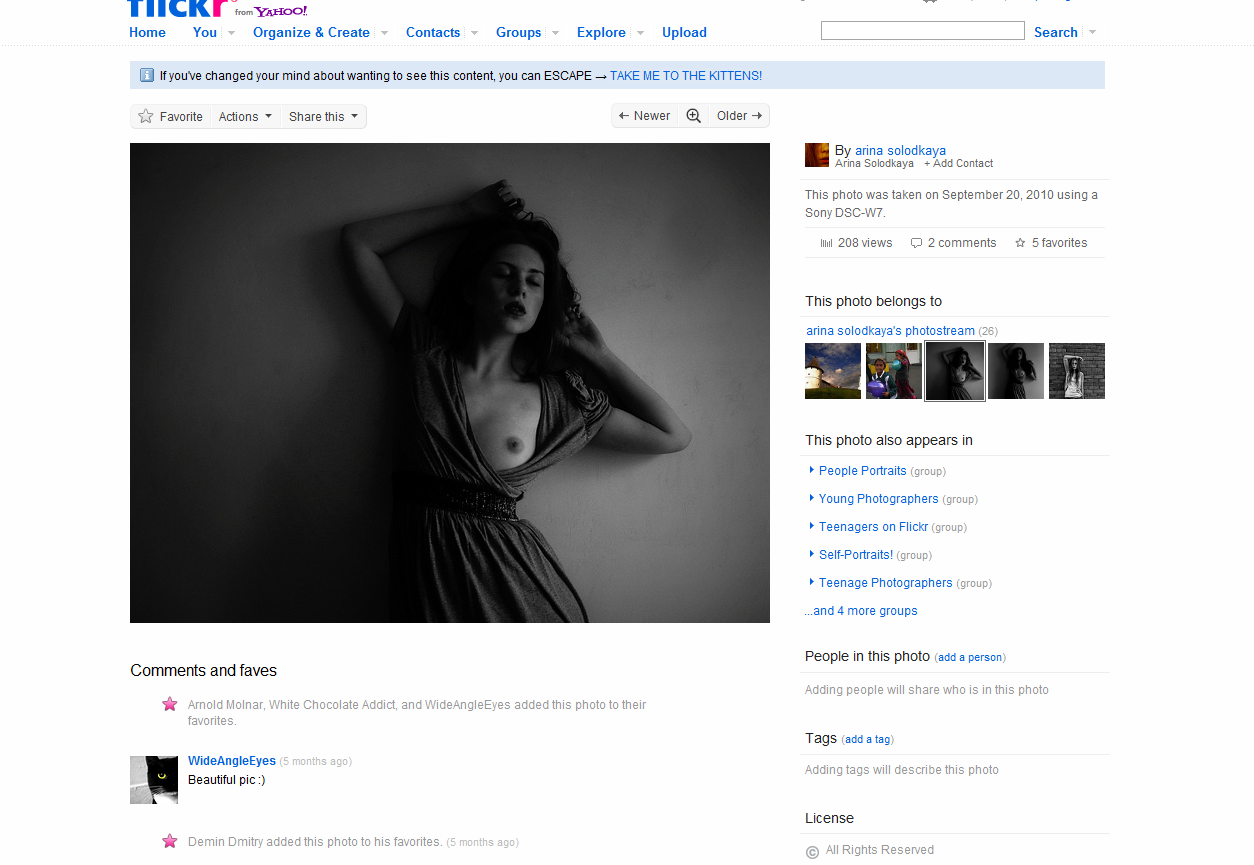Click the pink star beside Arnold Molnar's fave
This screenshot has height=865, width=1254.
pyautogui.click(x=170, y=704)
